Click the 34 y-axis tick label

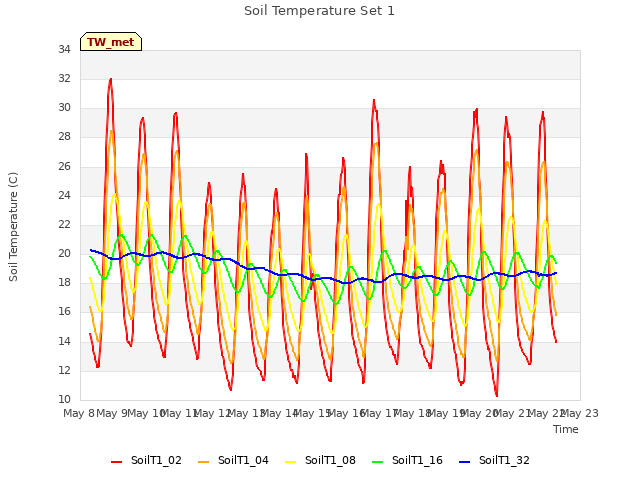[64, 49]
